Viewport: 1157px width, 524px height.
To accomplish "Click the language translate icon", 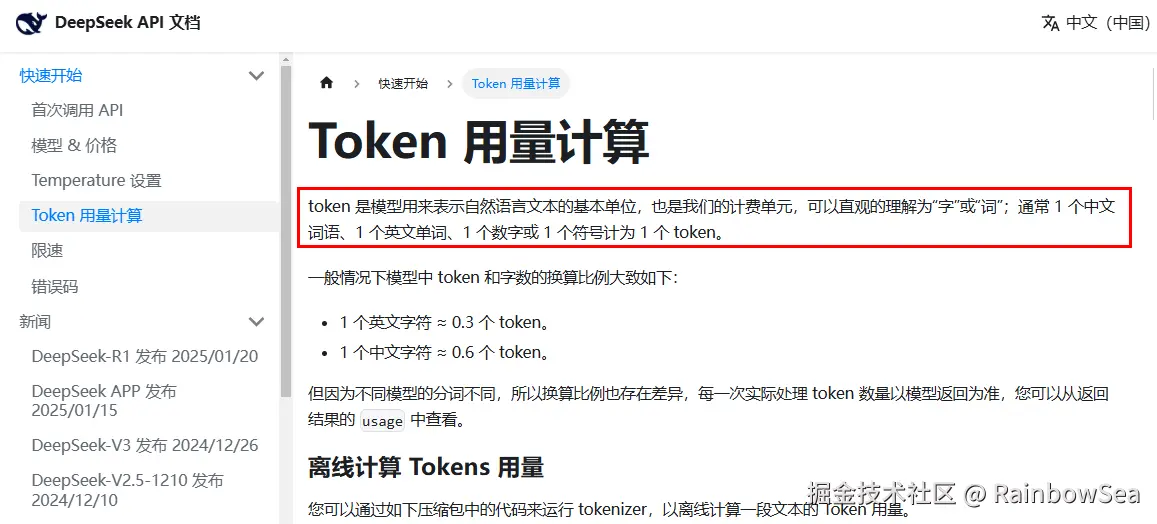I will [x=1051, y=23].
